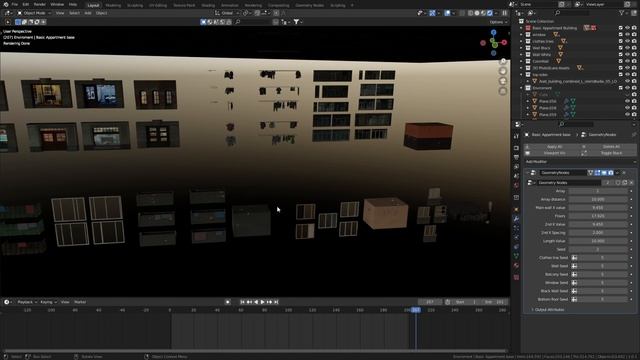The width and height of the screenshot is (640, 360).
Task: Adjust the Length Value slider
Action: pyautogui.click(x=598, y=241)
